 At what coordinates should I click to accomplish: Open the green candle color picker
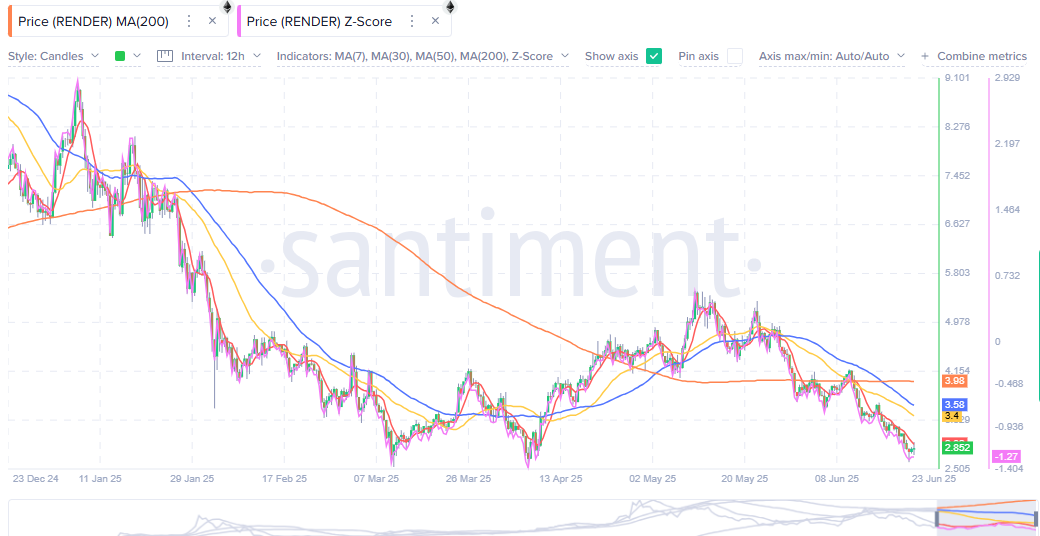[x=128, y=56]
